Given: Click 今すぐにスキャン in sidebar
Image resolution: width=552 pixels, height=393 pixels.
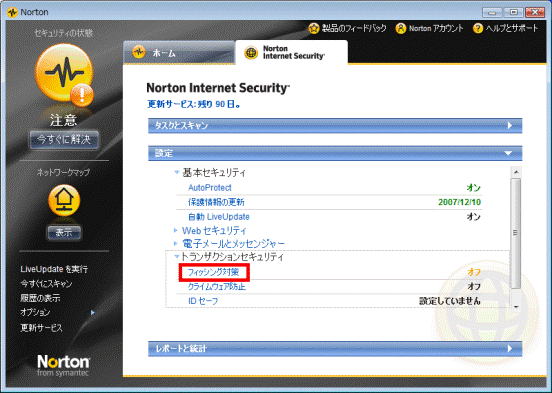Looking at the screenshot, I should point(46,284).
